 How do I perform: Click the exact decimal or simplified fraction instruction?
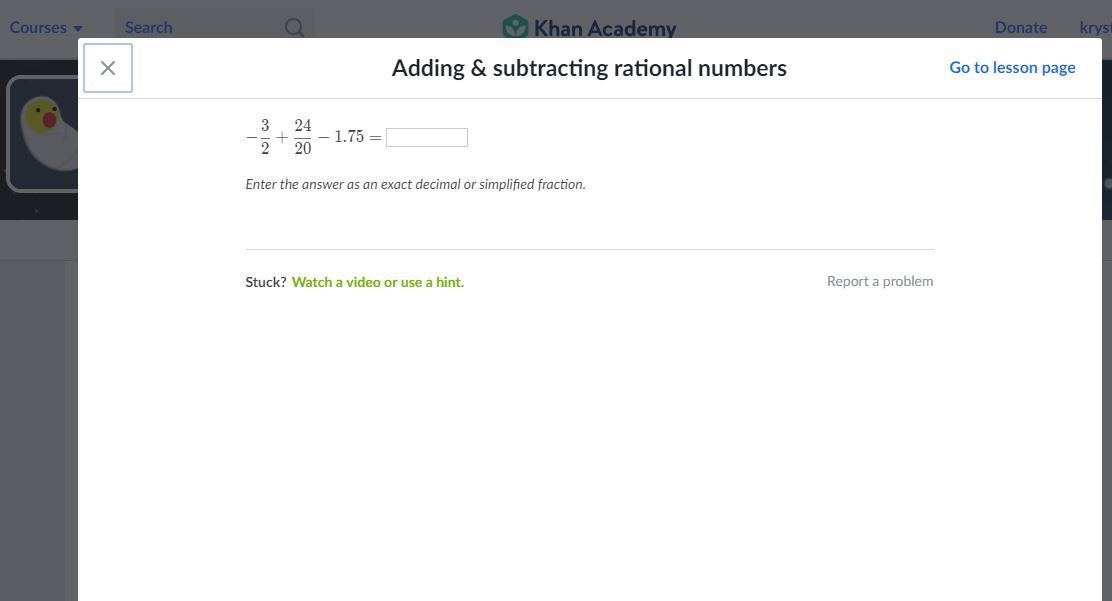point(416,184)
